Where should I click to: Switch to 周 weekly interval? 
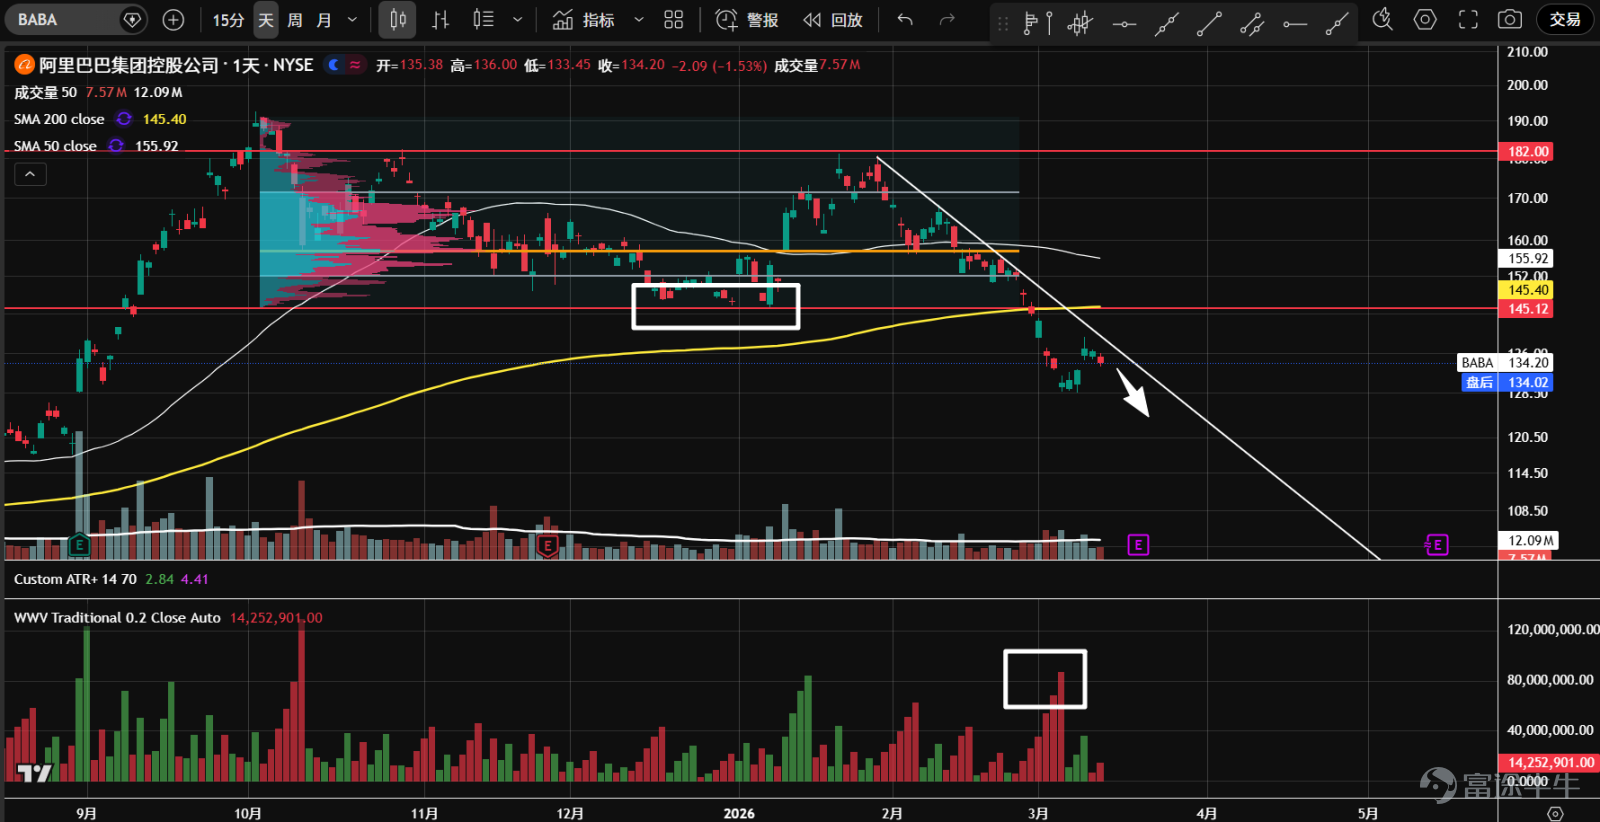295,19
